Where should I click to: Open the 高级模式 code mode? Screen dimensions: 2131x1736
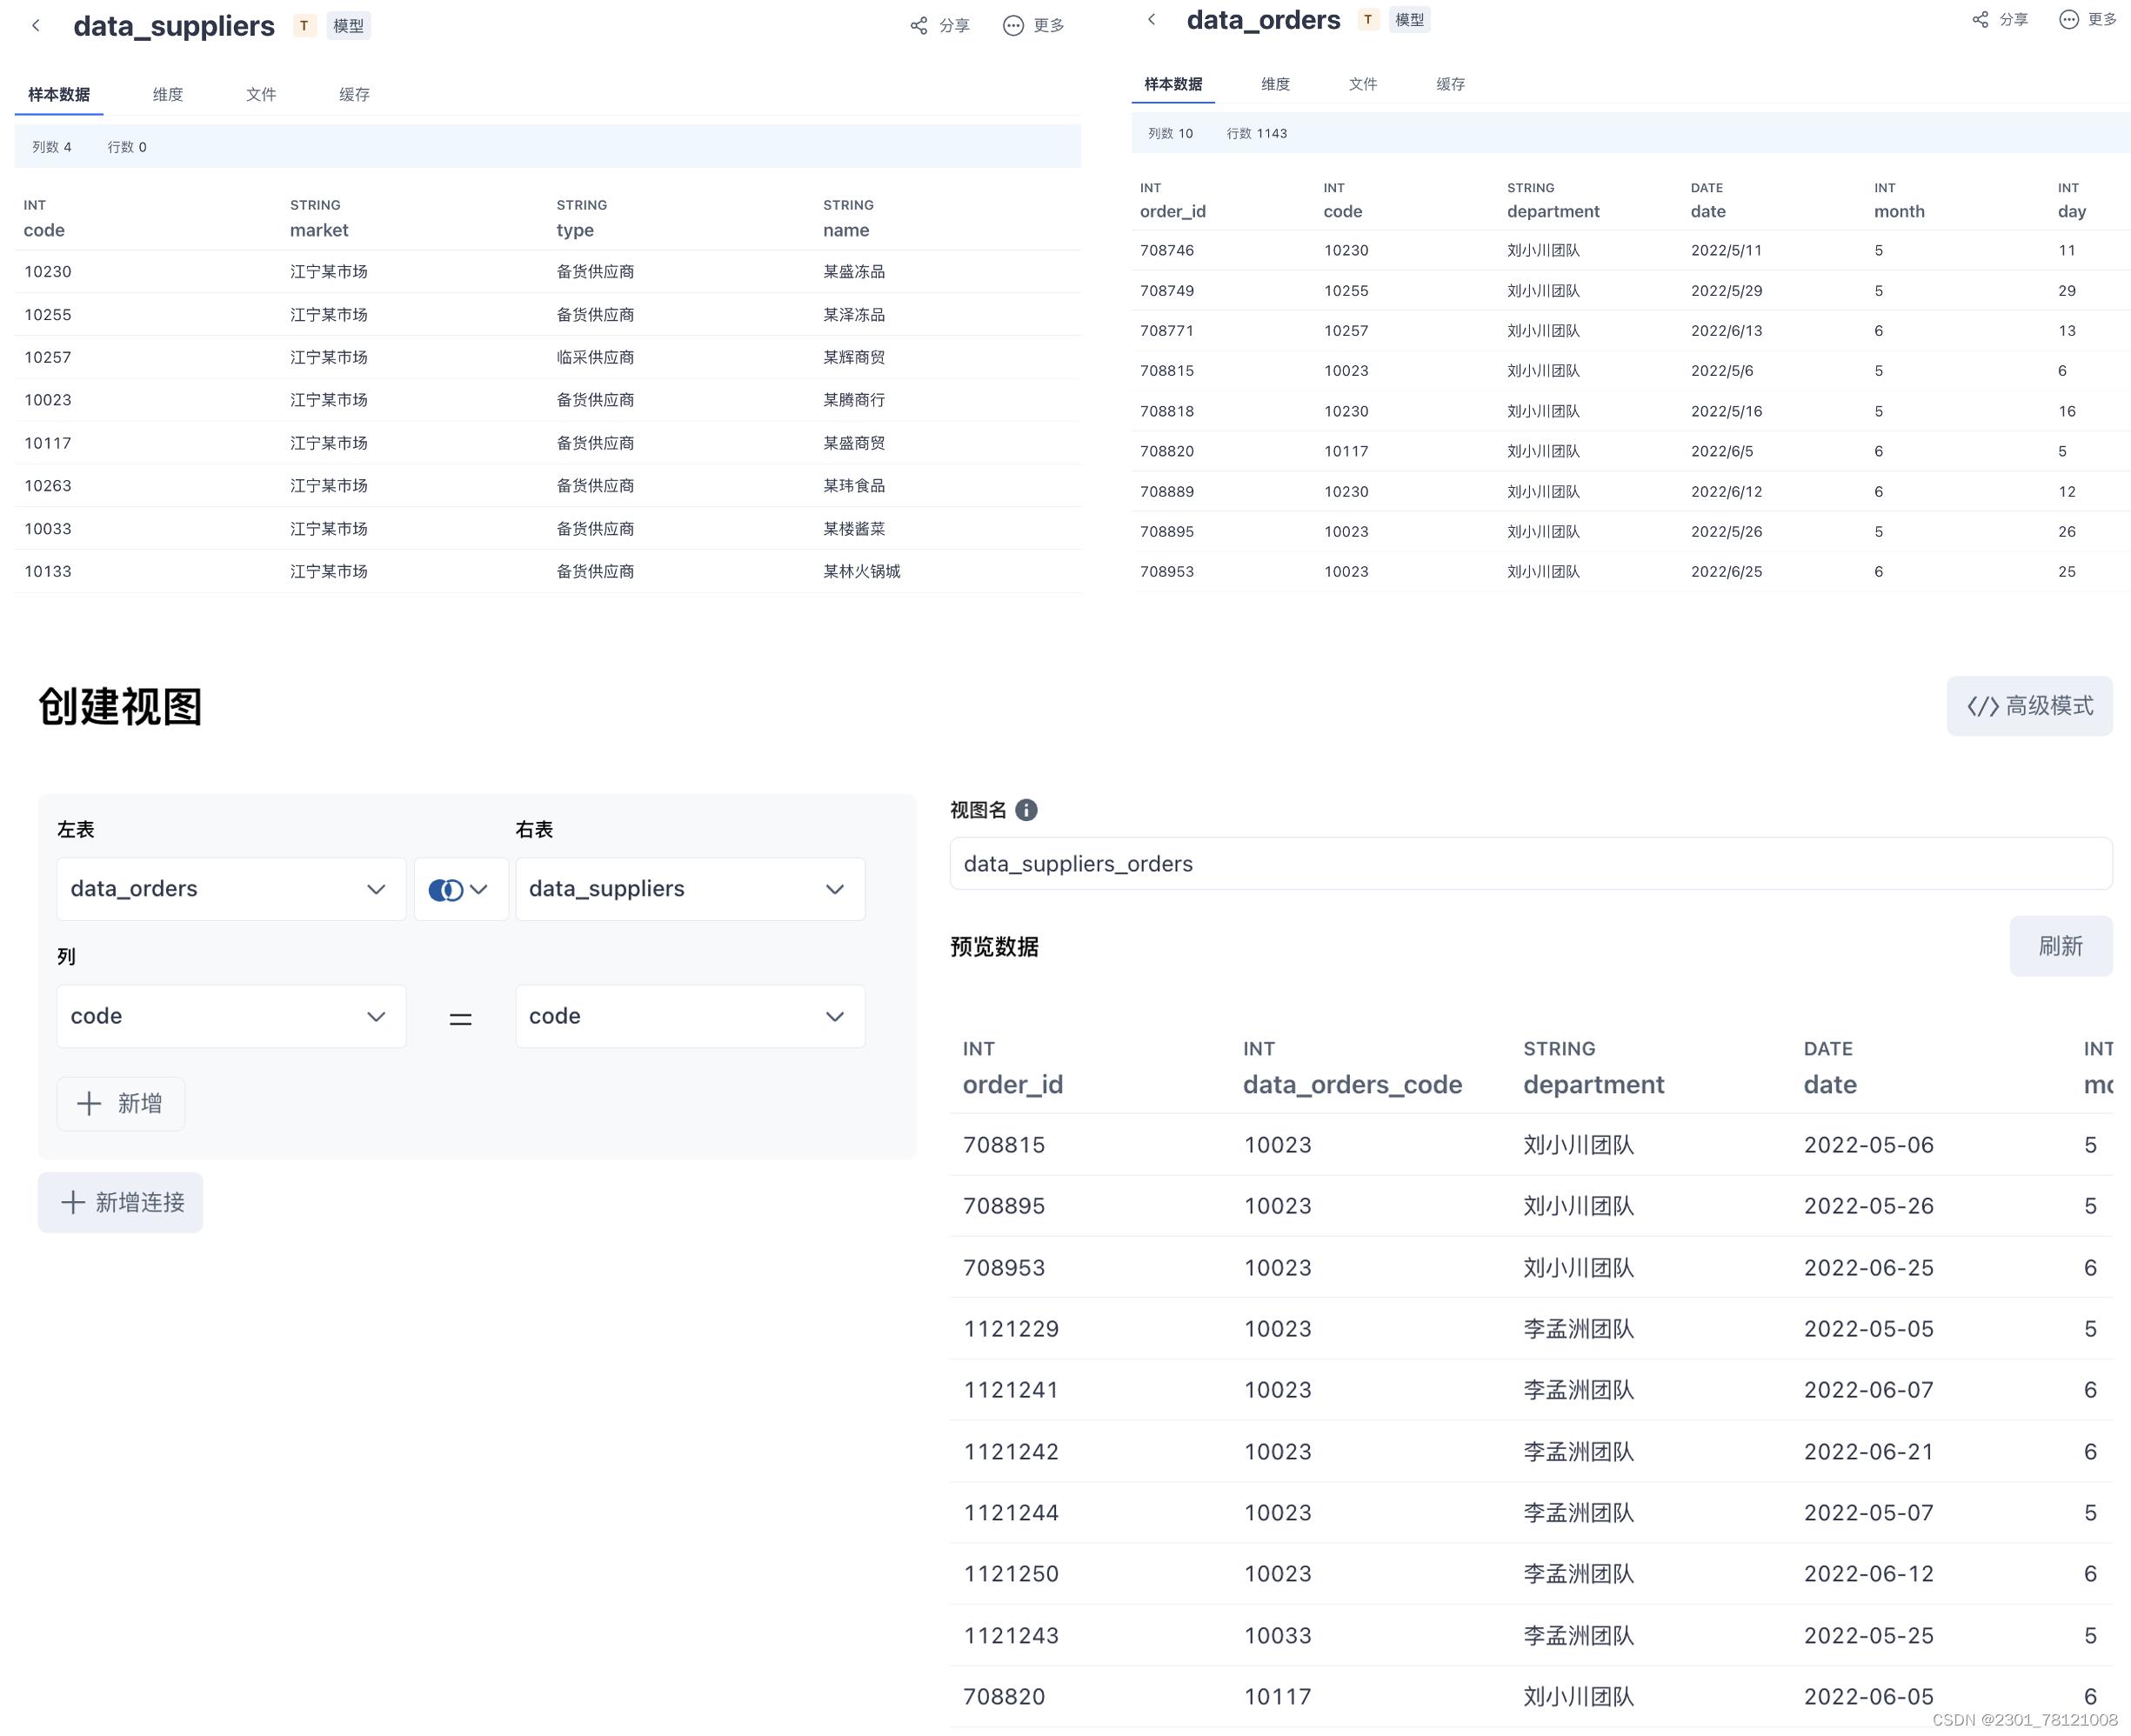2029,706
